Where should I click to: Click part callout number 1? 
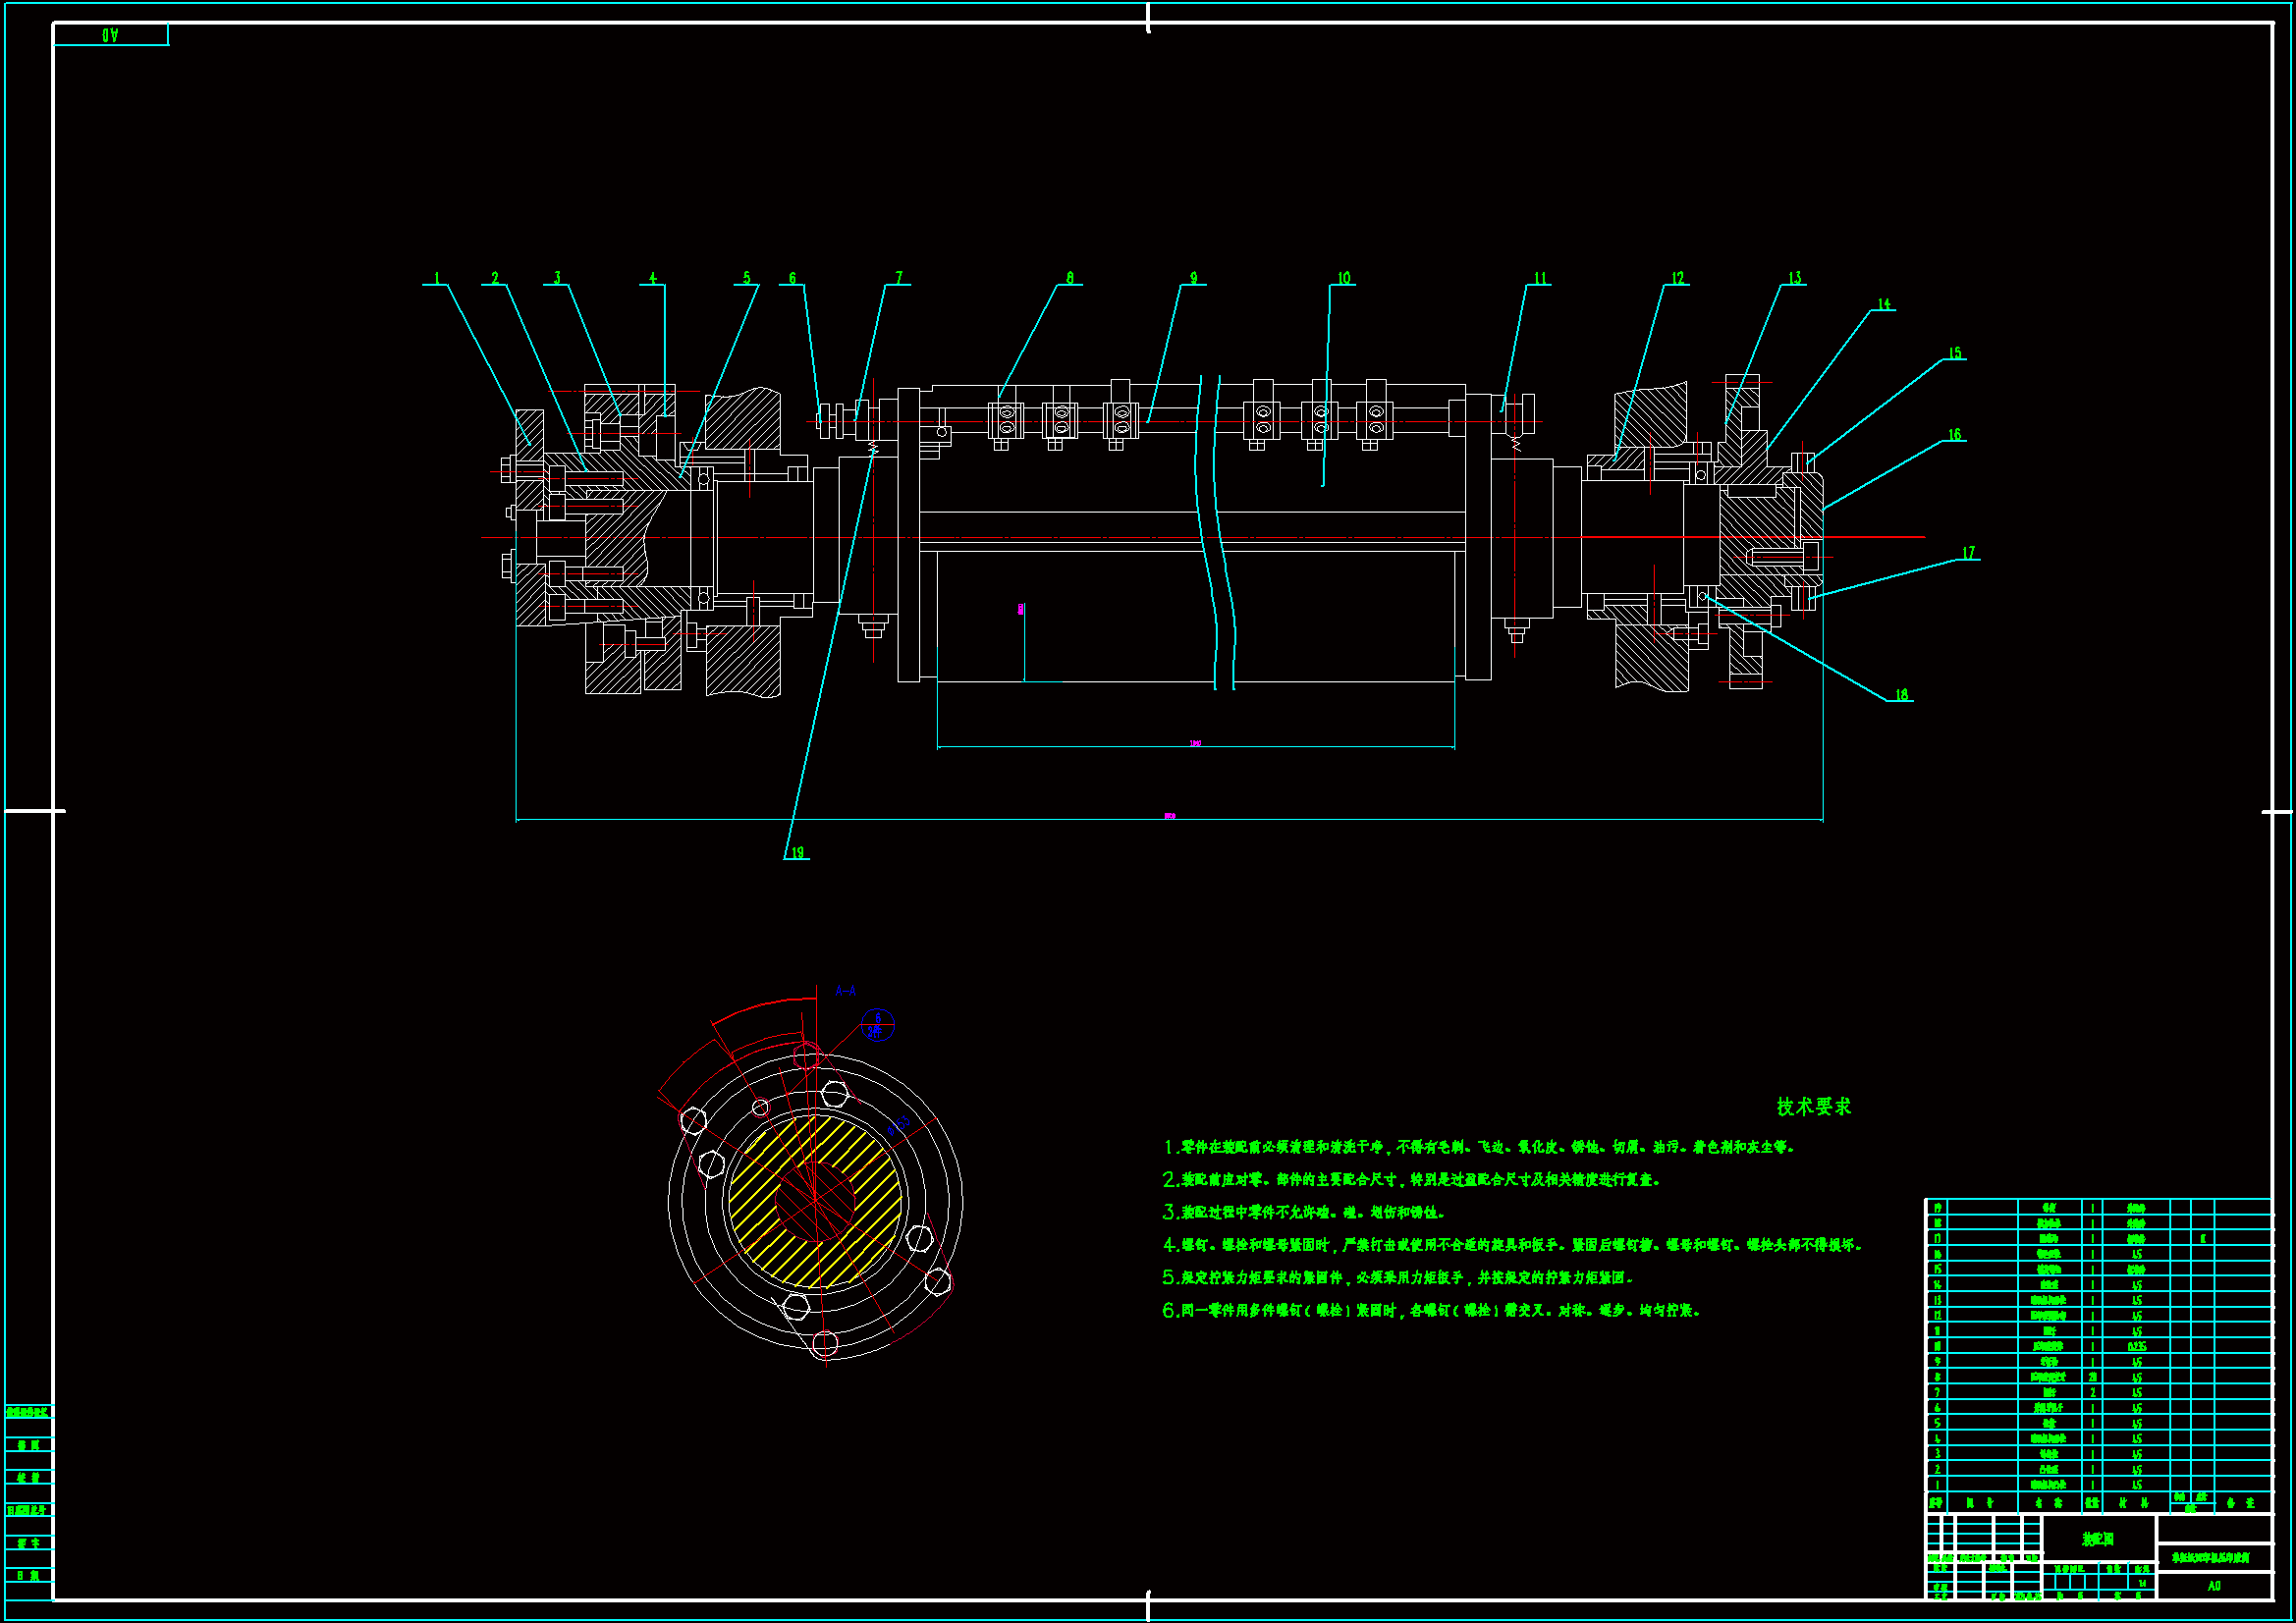point(437,278)
